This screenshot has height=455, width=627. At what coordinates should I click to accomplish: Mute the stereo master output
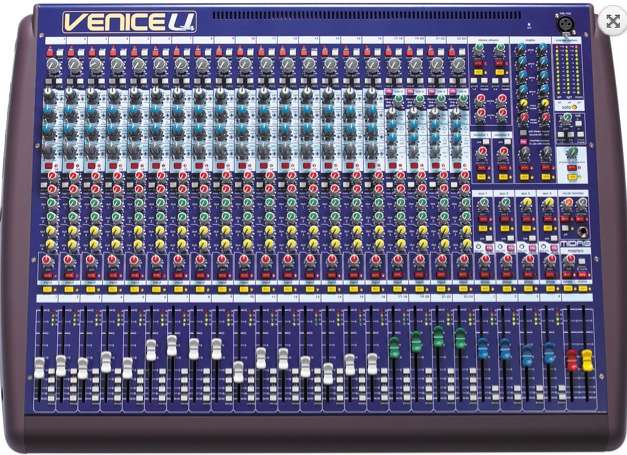pyautogui.click(x=568, y=275)
